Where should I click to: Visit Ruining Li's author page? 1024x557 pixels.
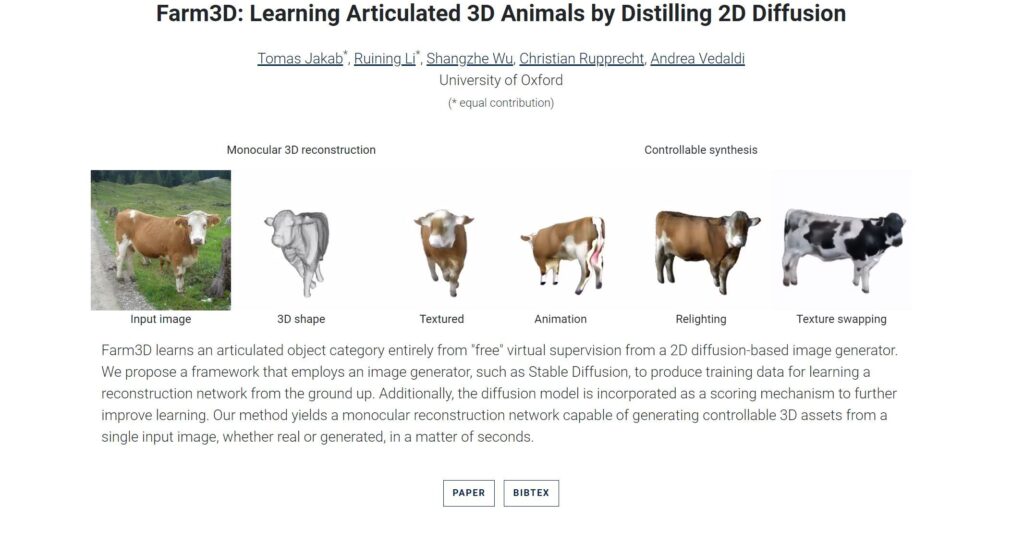point(384,58)
